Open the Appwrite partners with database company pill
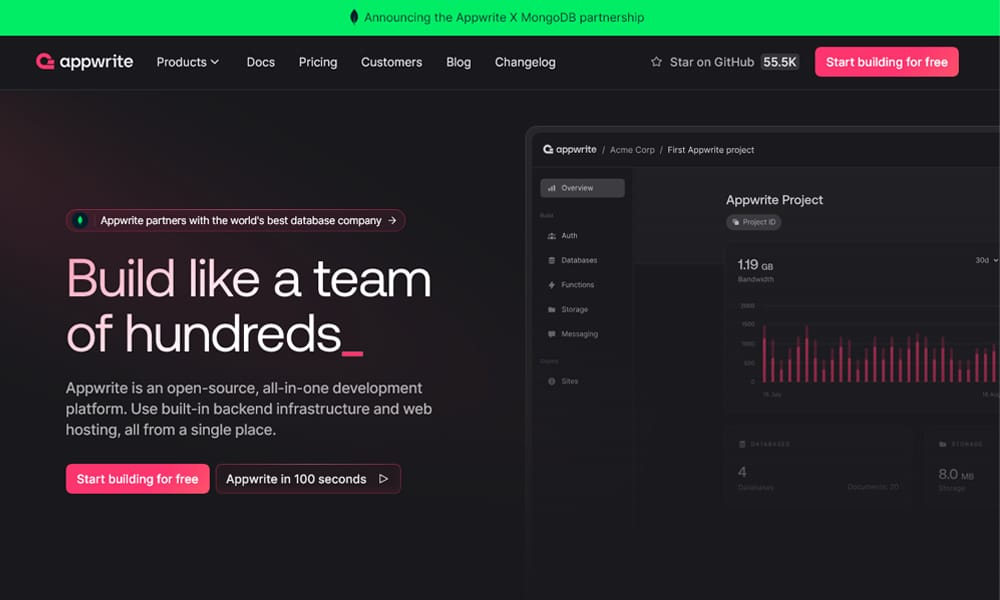 235,220
